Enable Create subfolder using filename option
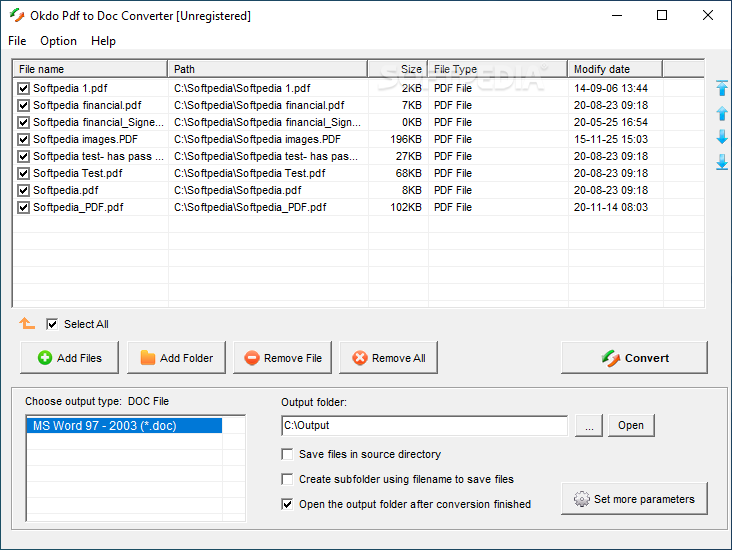 (287, 479)
